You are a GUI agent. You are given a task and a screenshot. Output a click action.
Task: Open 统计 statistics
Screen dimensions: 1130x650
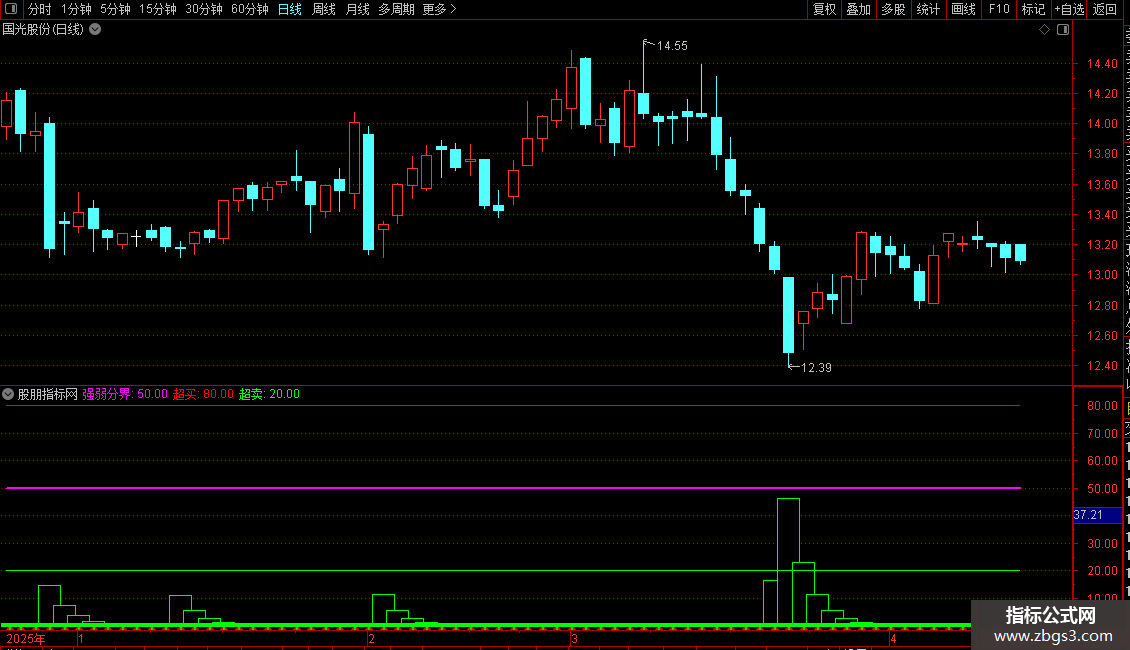tap(927, 9)
